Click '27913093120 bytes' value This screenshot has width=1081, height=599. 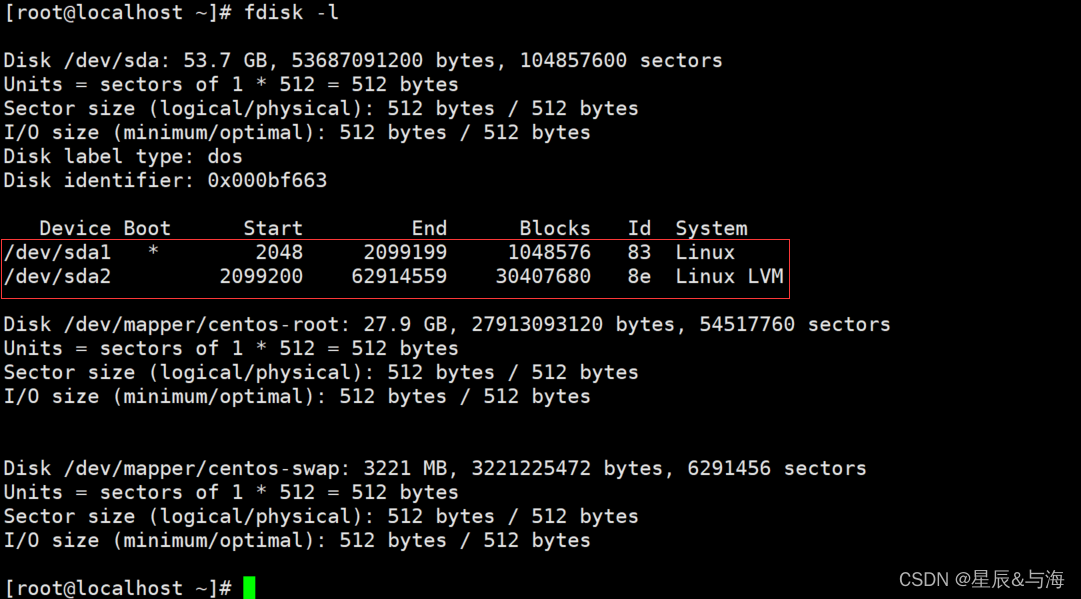[x=573, y=324]
